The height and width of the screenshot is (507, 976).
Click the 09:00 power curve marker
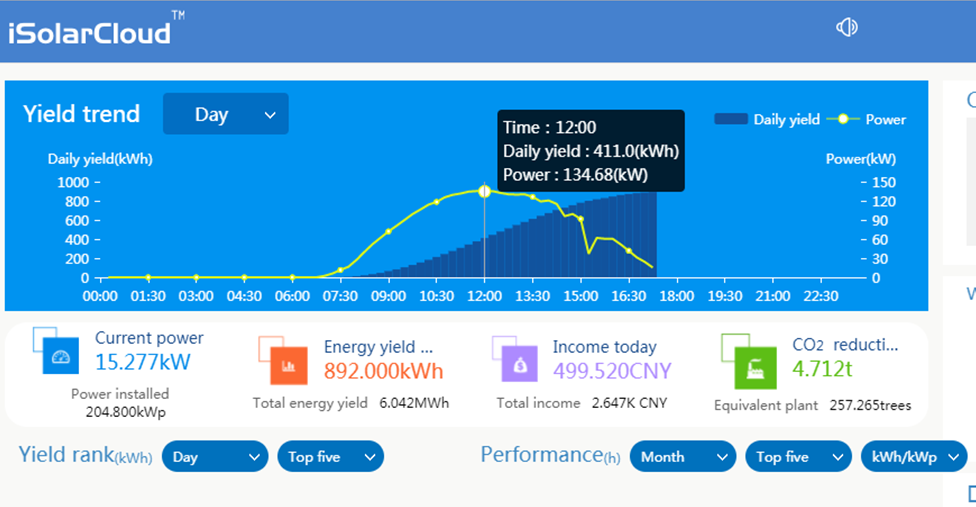click(x=388, y=231)
